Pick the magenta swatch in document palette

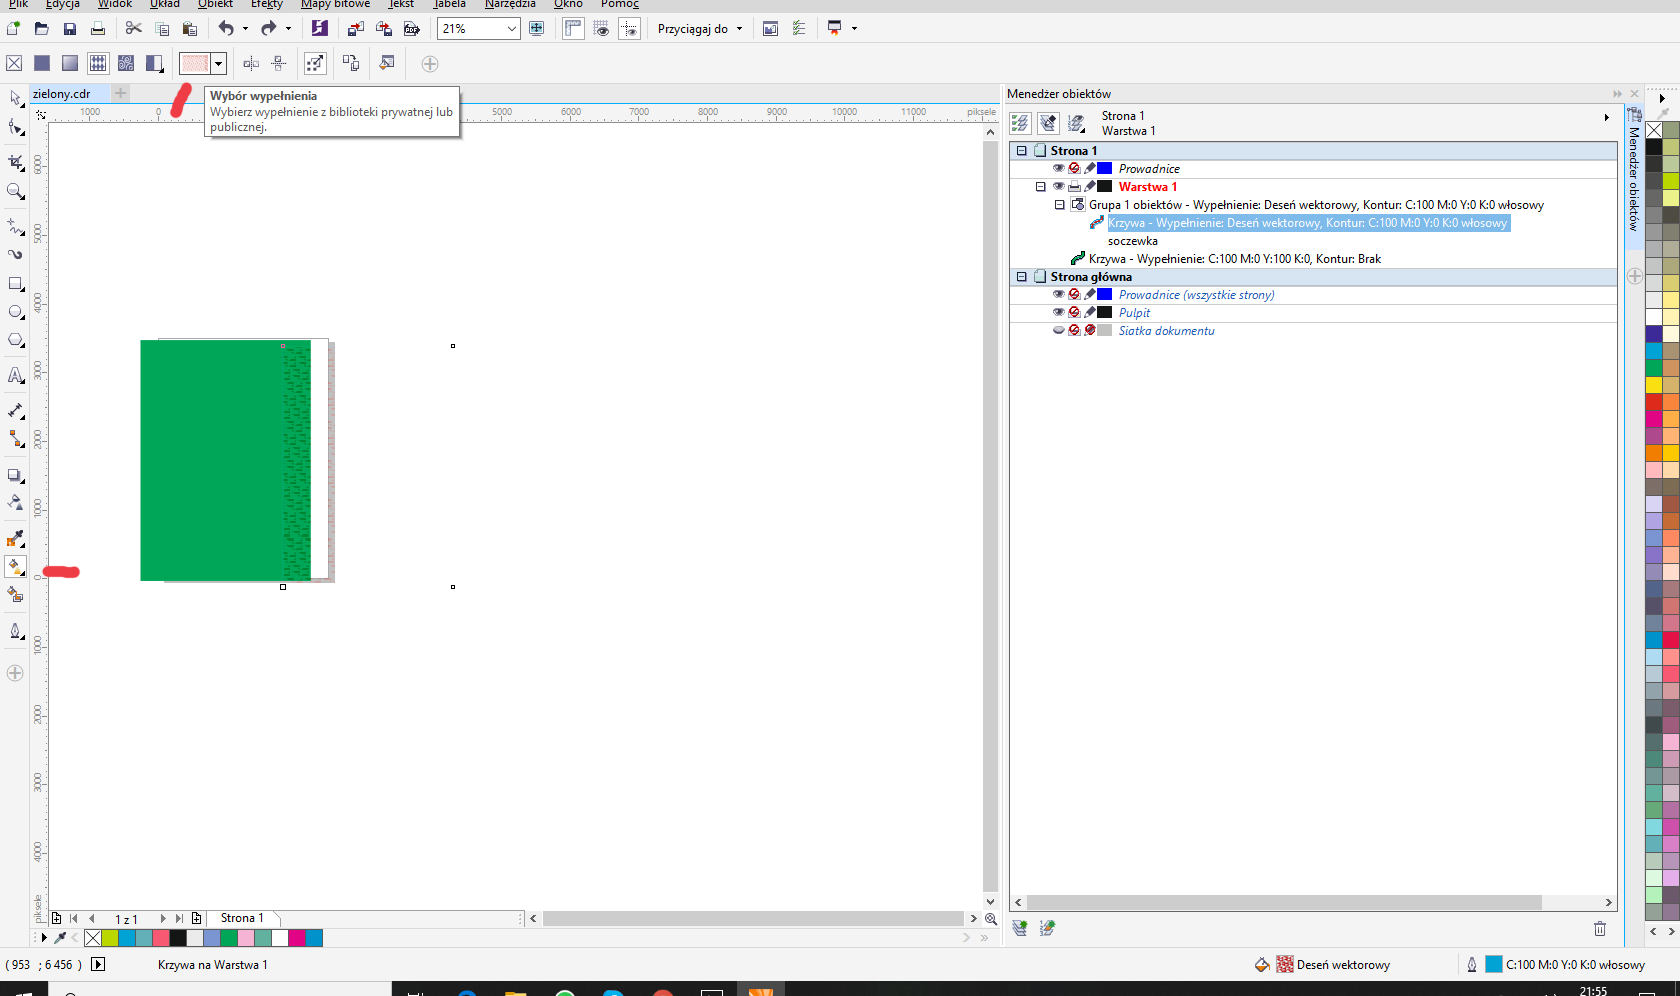pyautogui.click(x=297, y=938)
